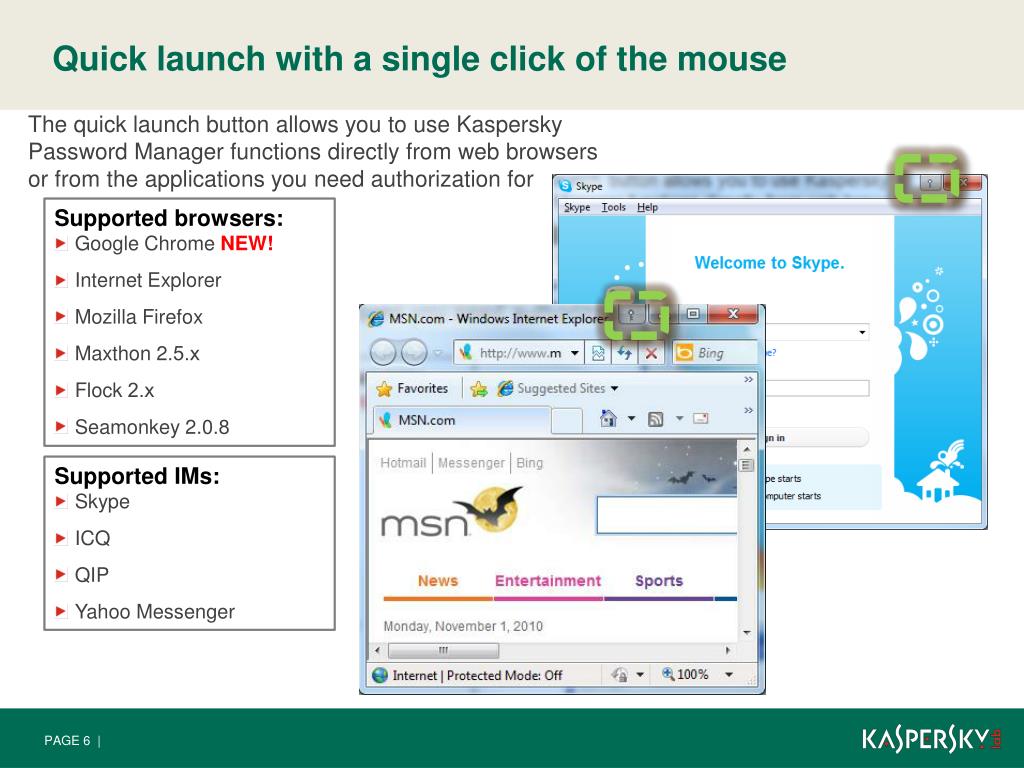Screen dimensions: 1024x768
Task: Click the http://www.m address field
Action: 520,353
